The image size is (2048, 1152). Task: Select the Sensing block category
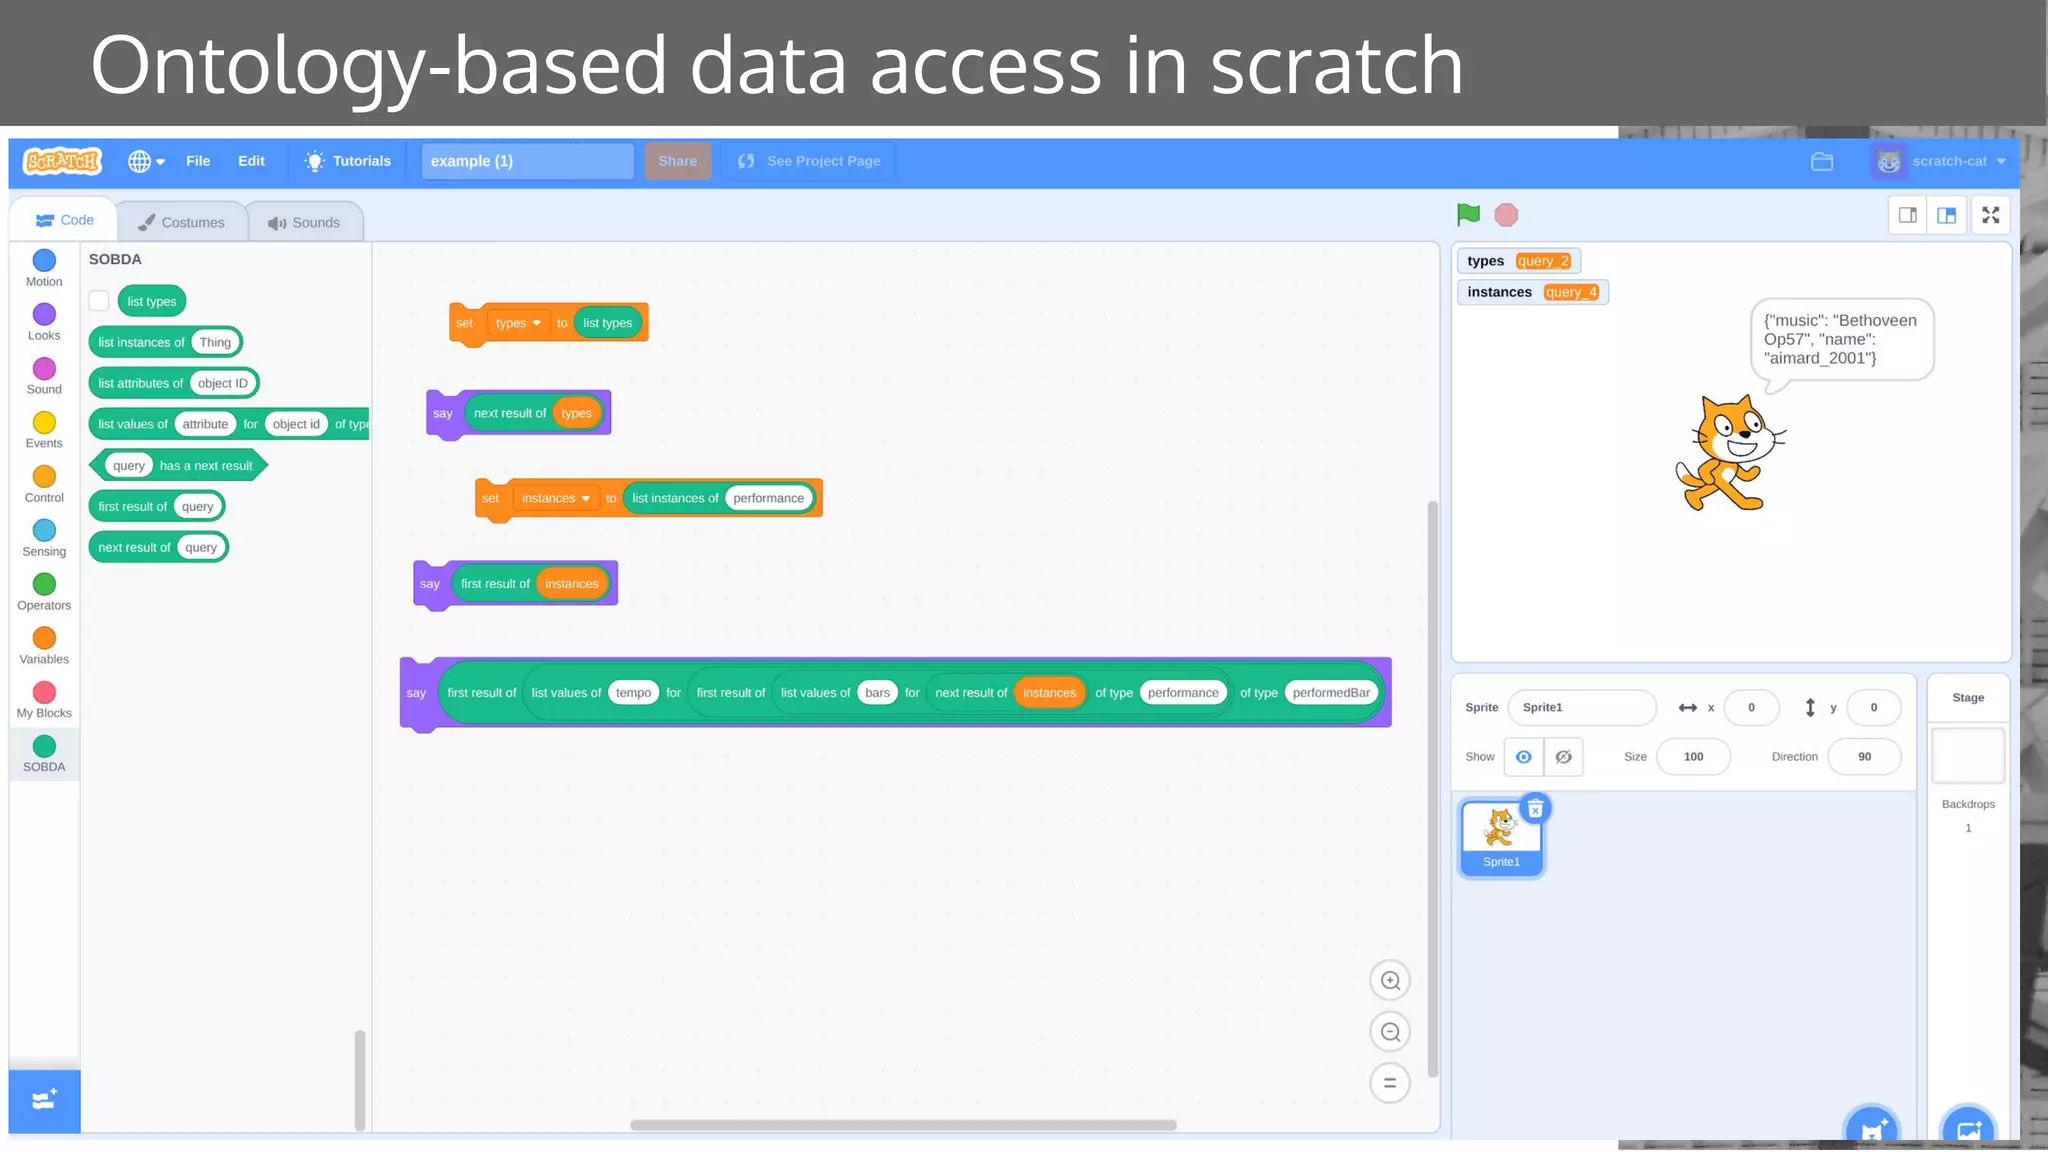coord(44,538)
